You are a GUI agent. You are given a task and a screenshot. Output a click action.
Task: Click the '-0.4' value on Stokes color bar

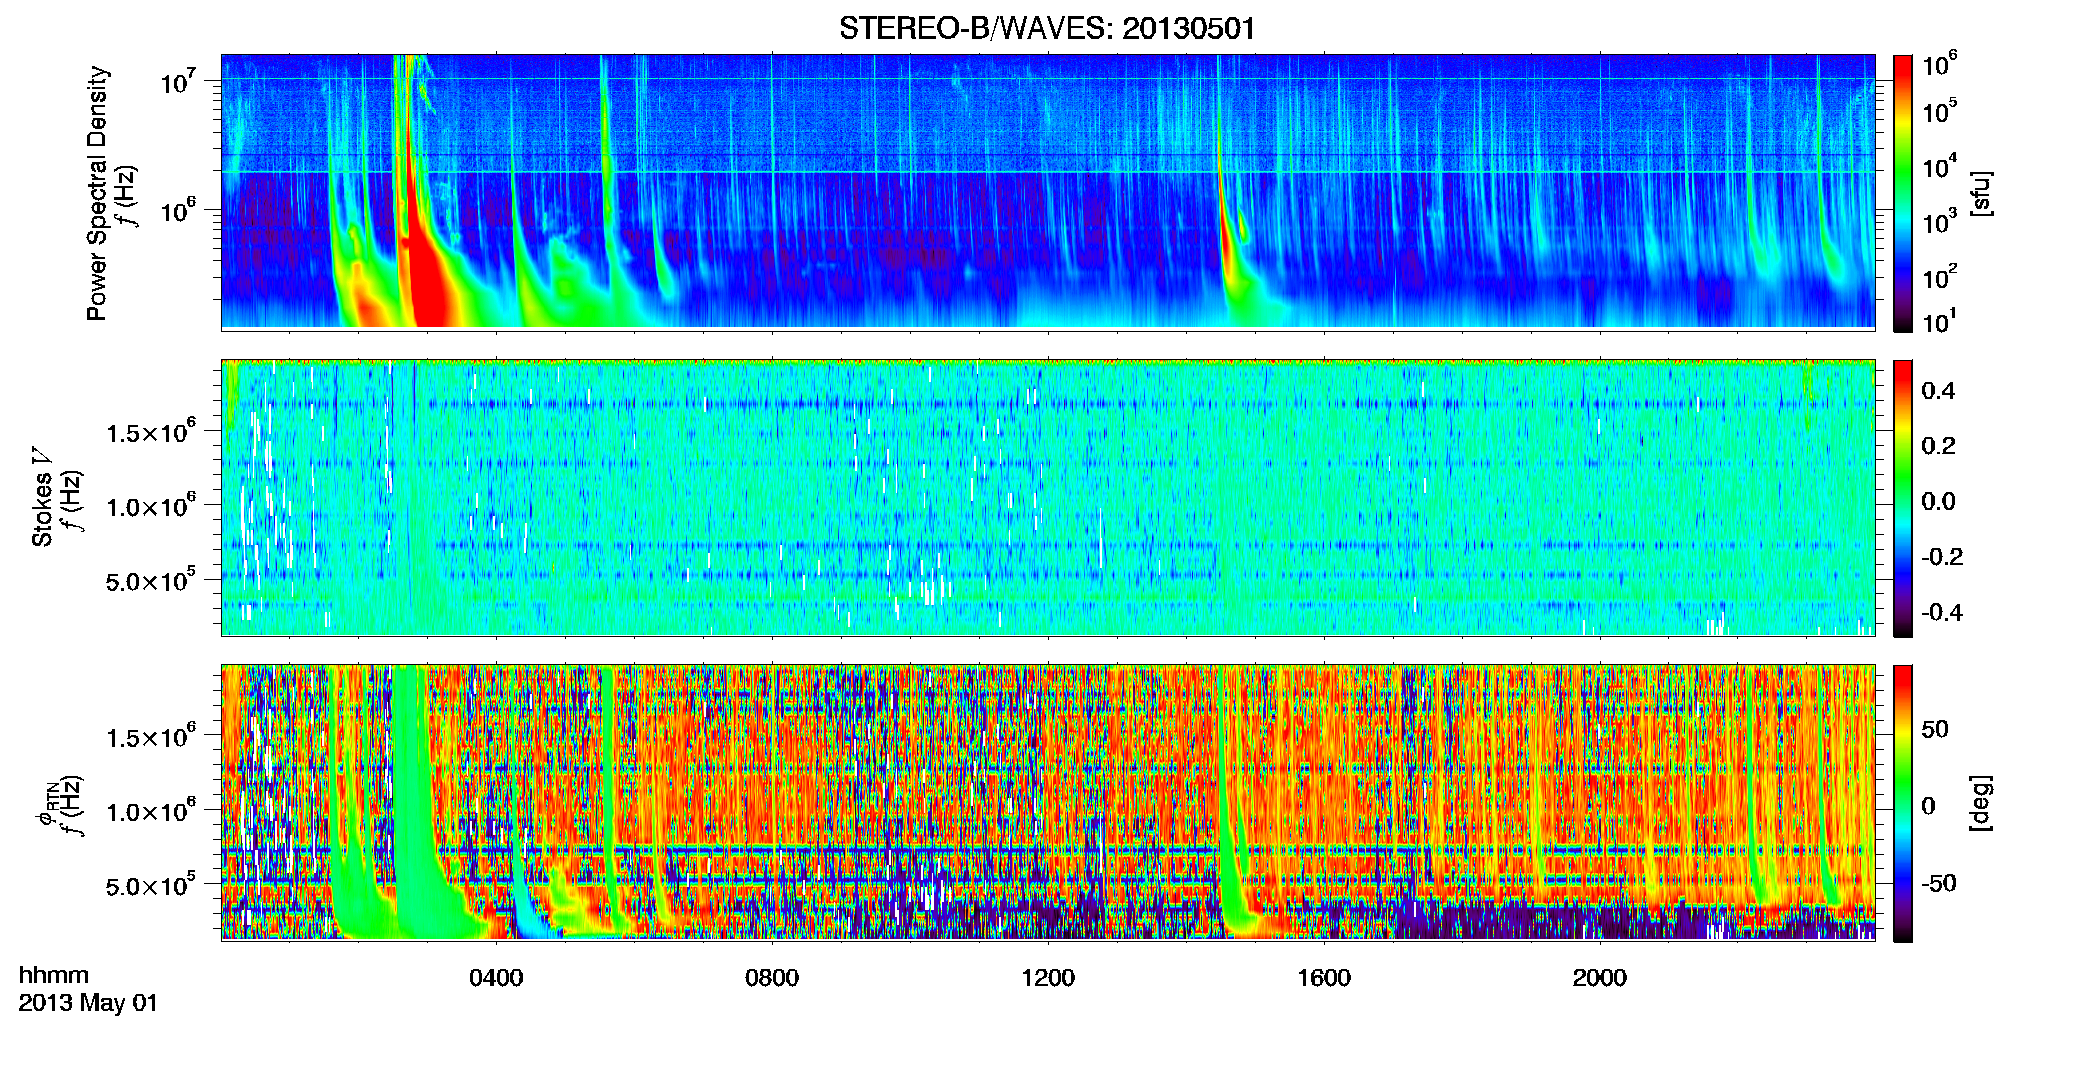click(x=1942, y=612)
